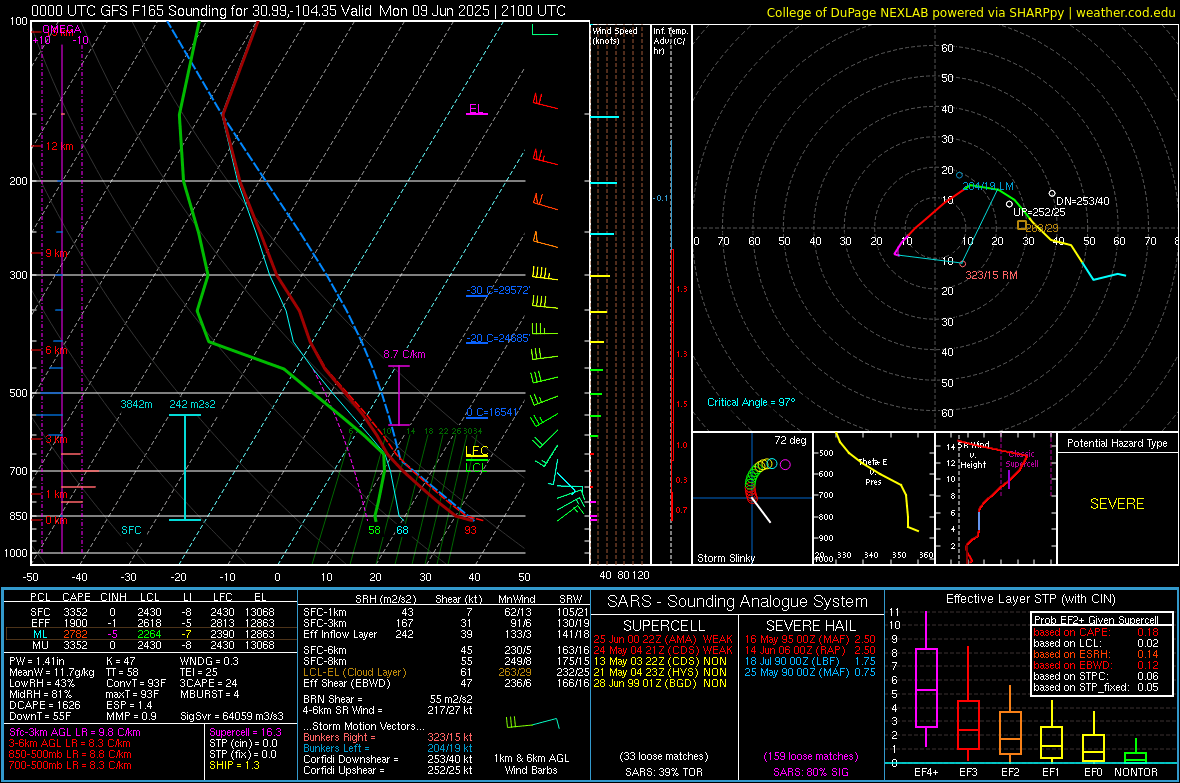Screen dimensions: 1180x783
Task: Select the 'LCL-EL (Cloud Layer)' shear row
Action: click(446, 672)
